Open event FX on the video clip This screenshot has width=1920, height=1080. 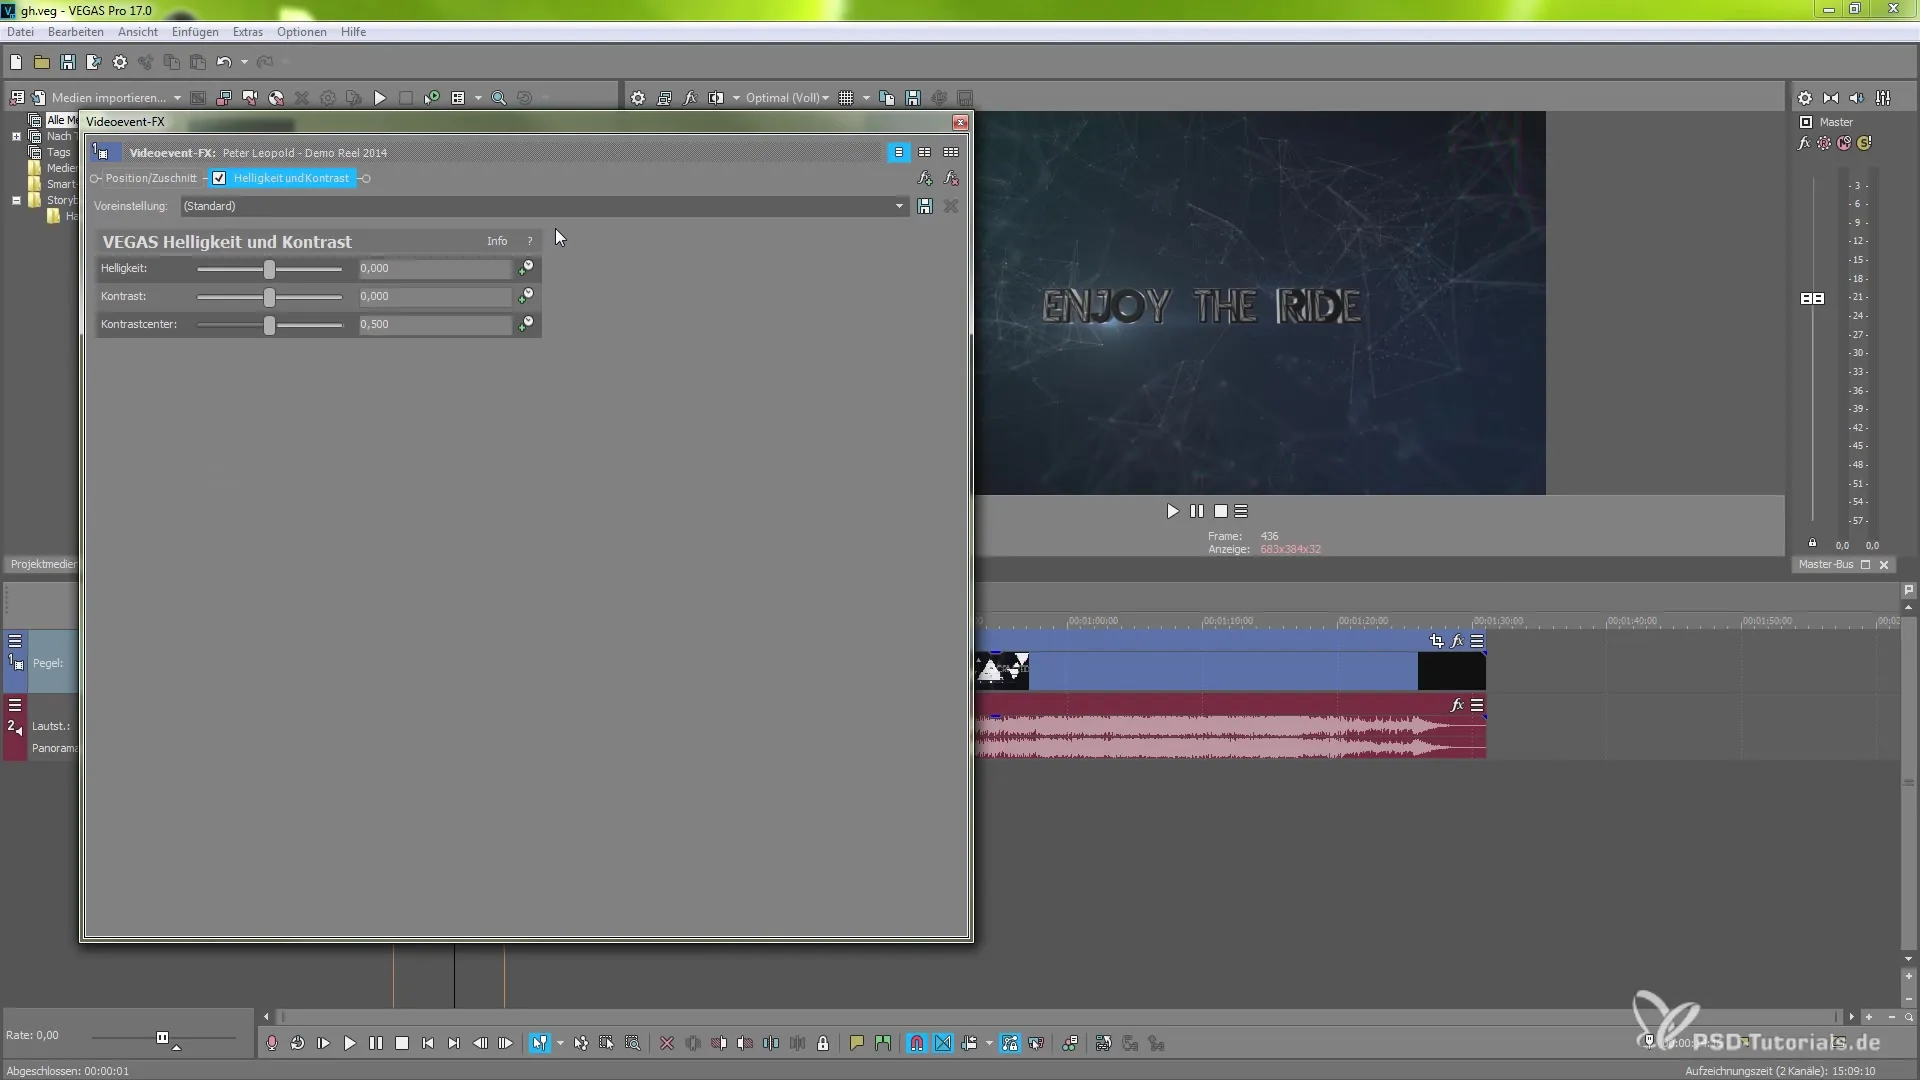(x=1457, y=641)
